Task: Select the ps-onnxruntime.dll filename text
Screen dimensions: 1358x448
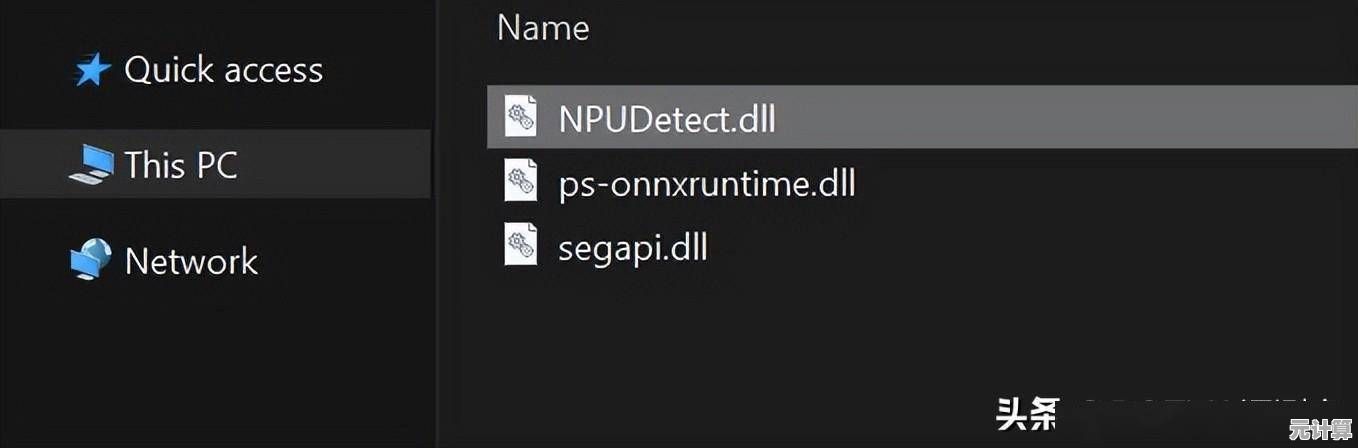Action: pos(707,183)
